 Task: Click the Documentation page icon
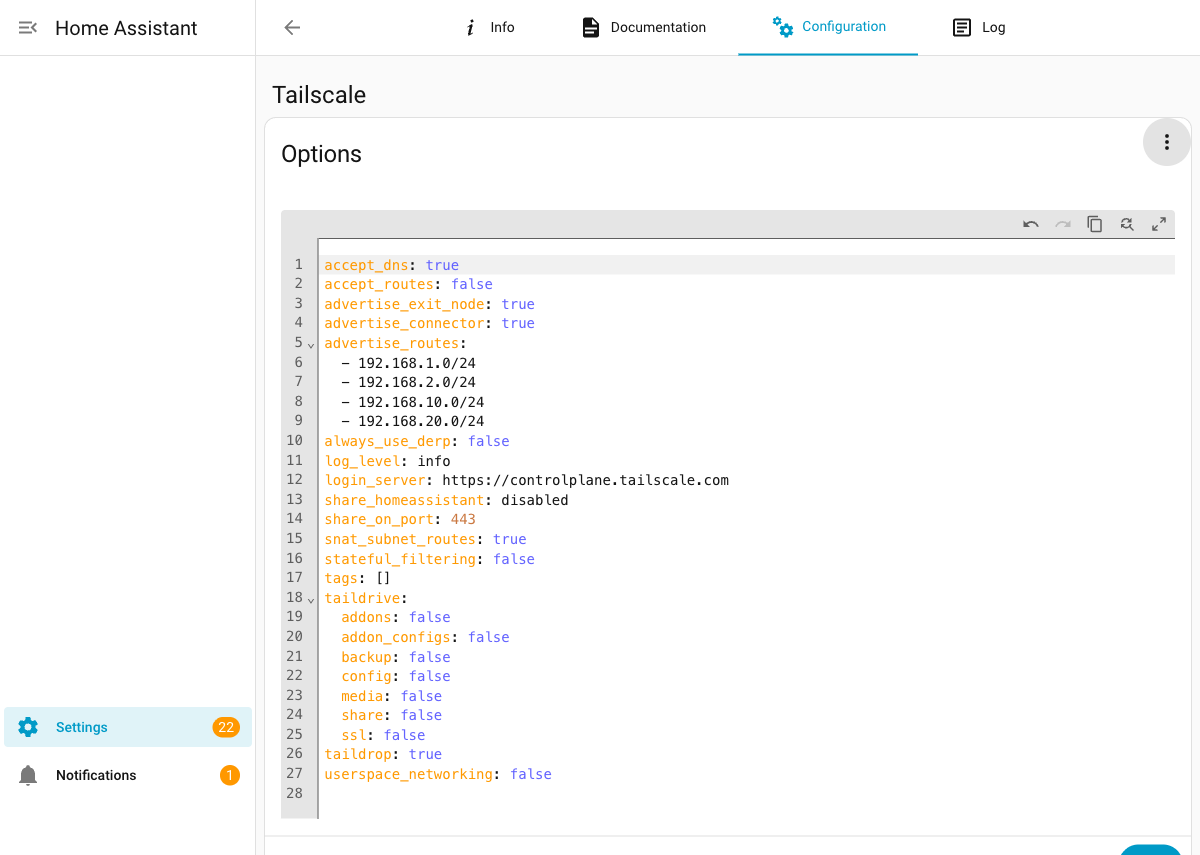click(x=591, y=28)
